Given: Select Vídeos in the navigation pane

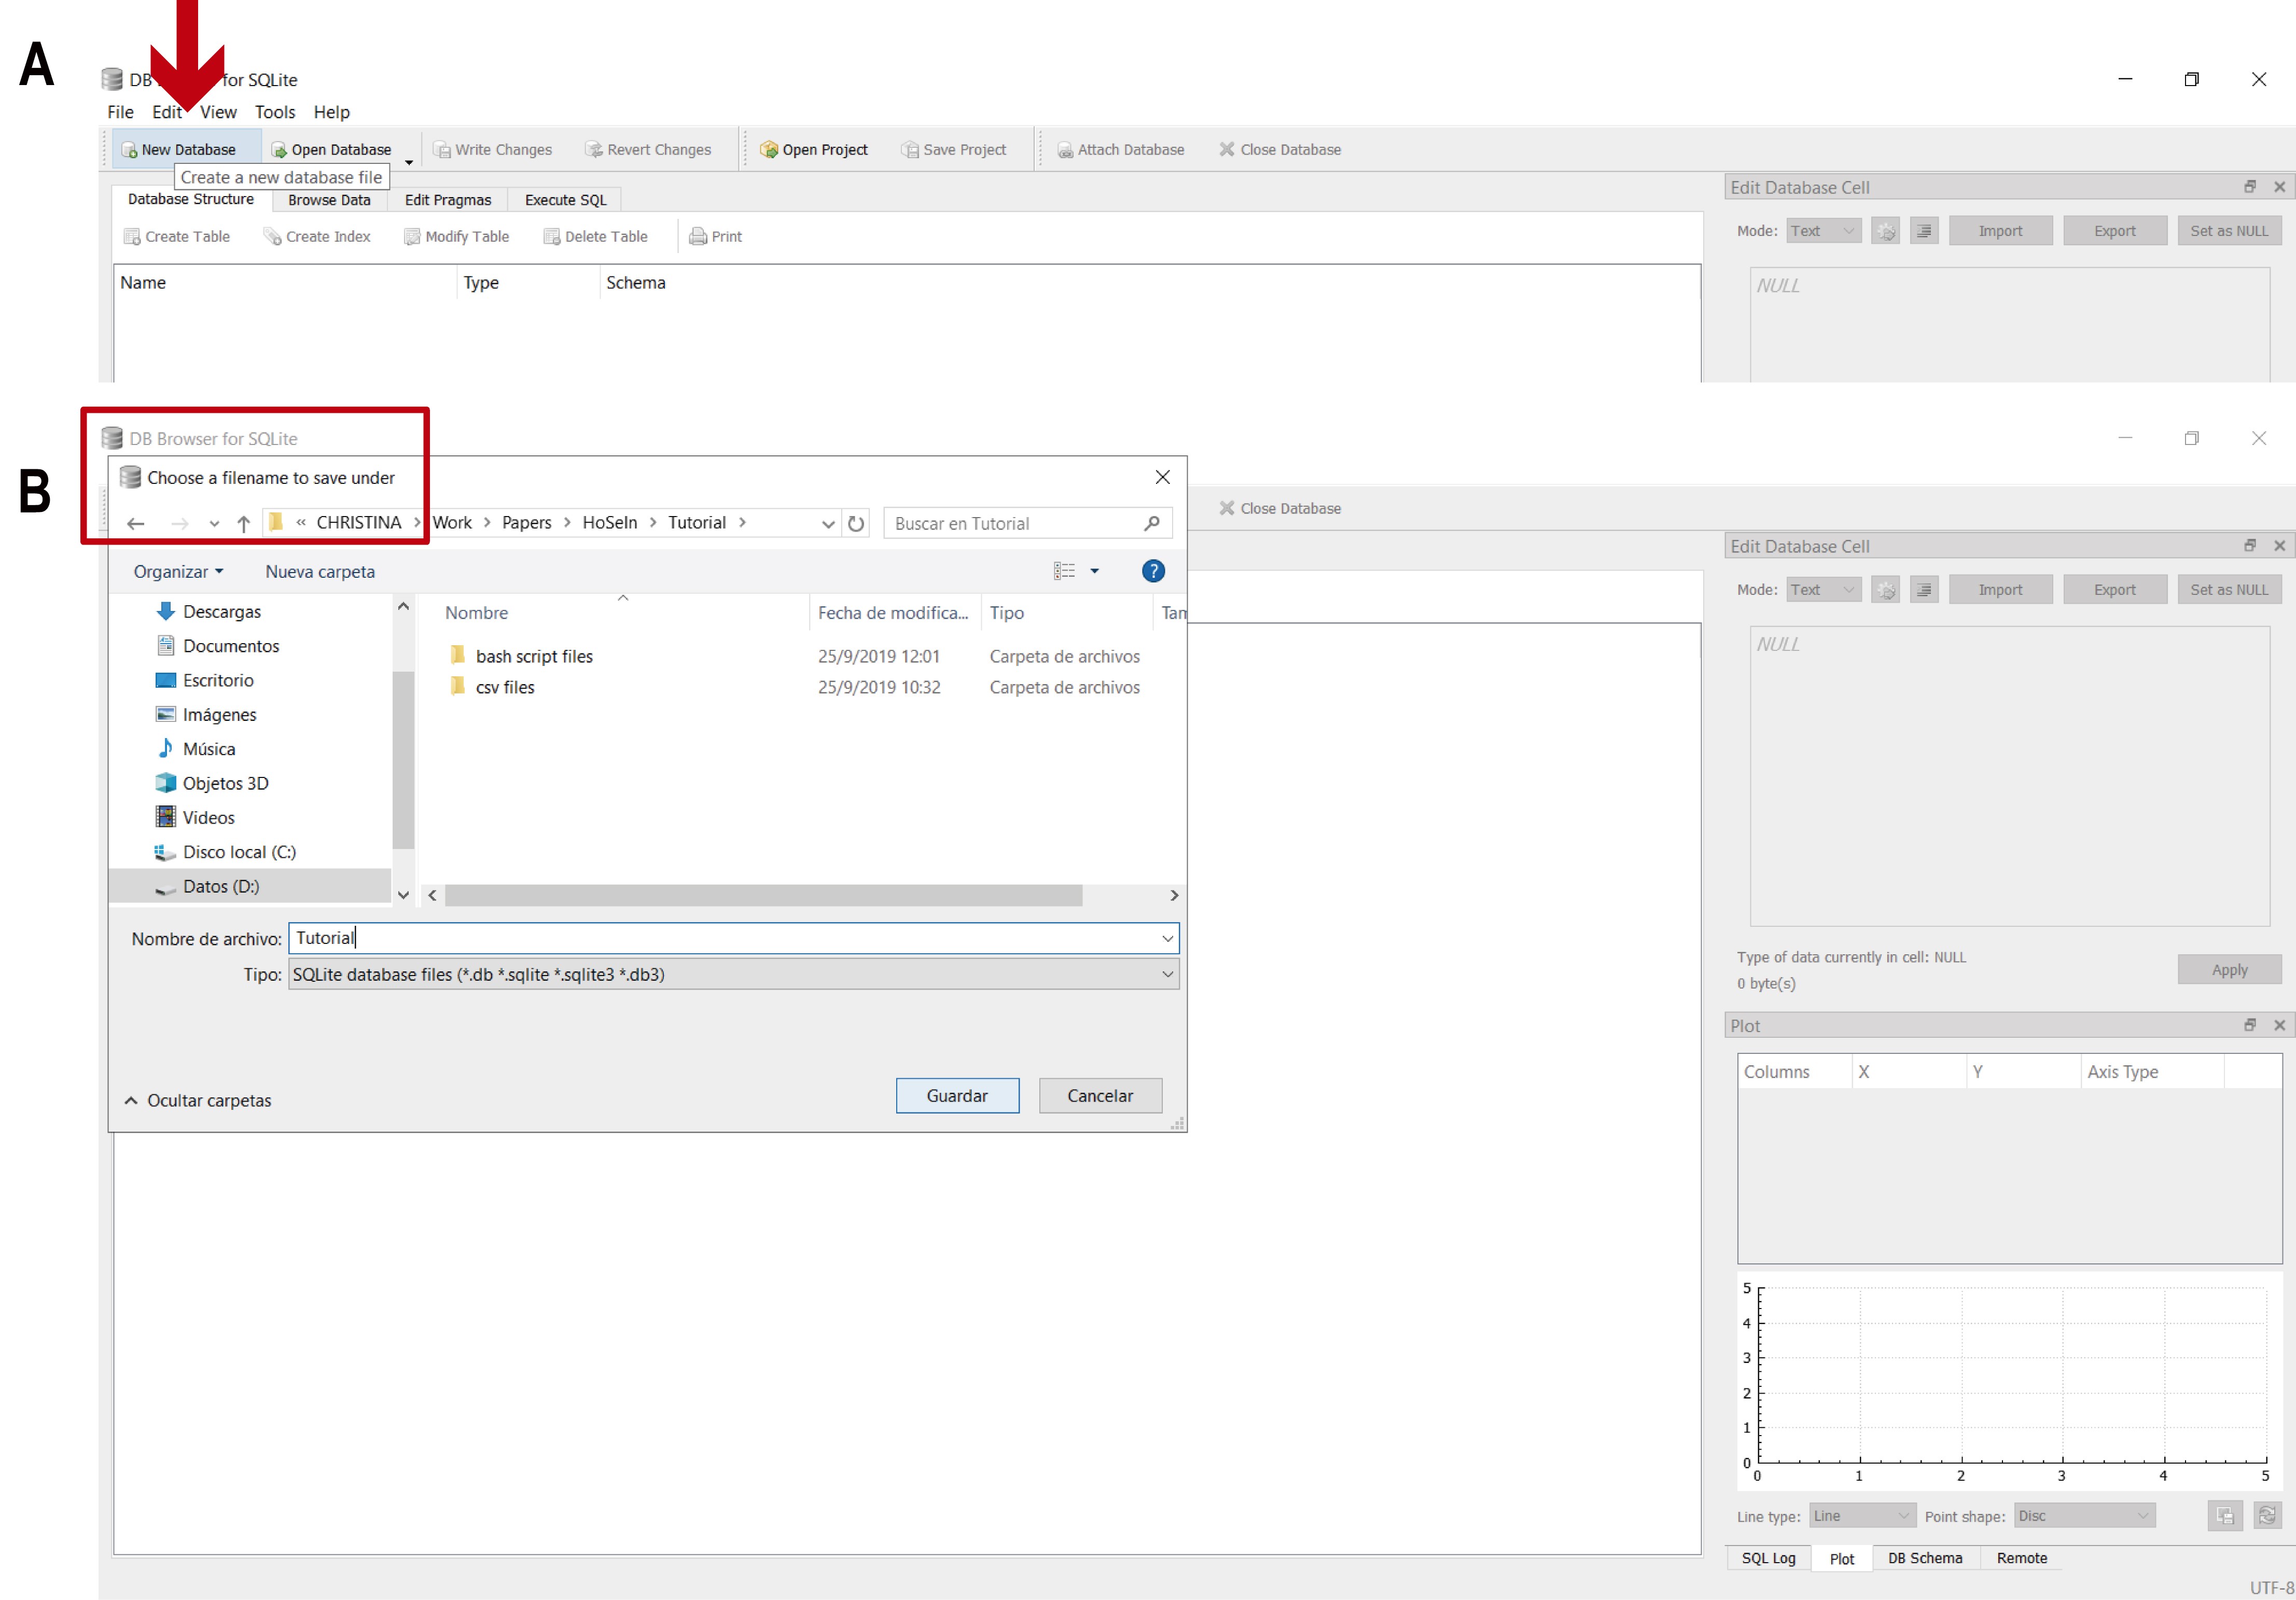Looking at the screenshot, I should pos(195,818).
